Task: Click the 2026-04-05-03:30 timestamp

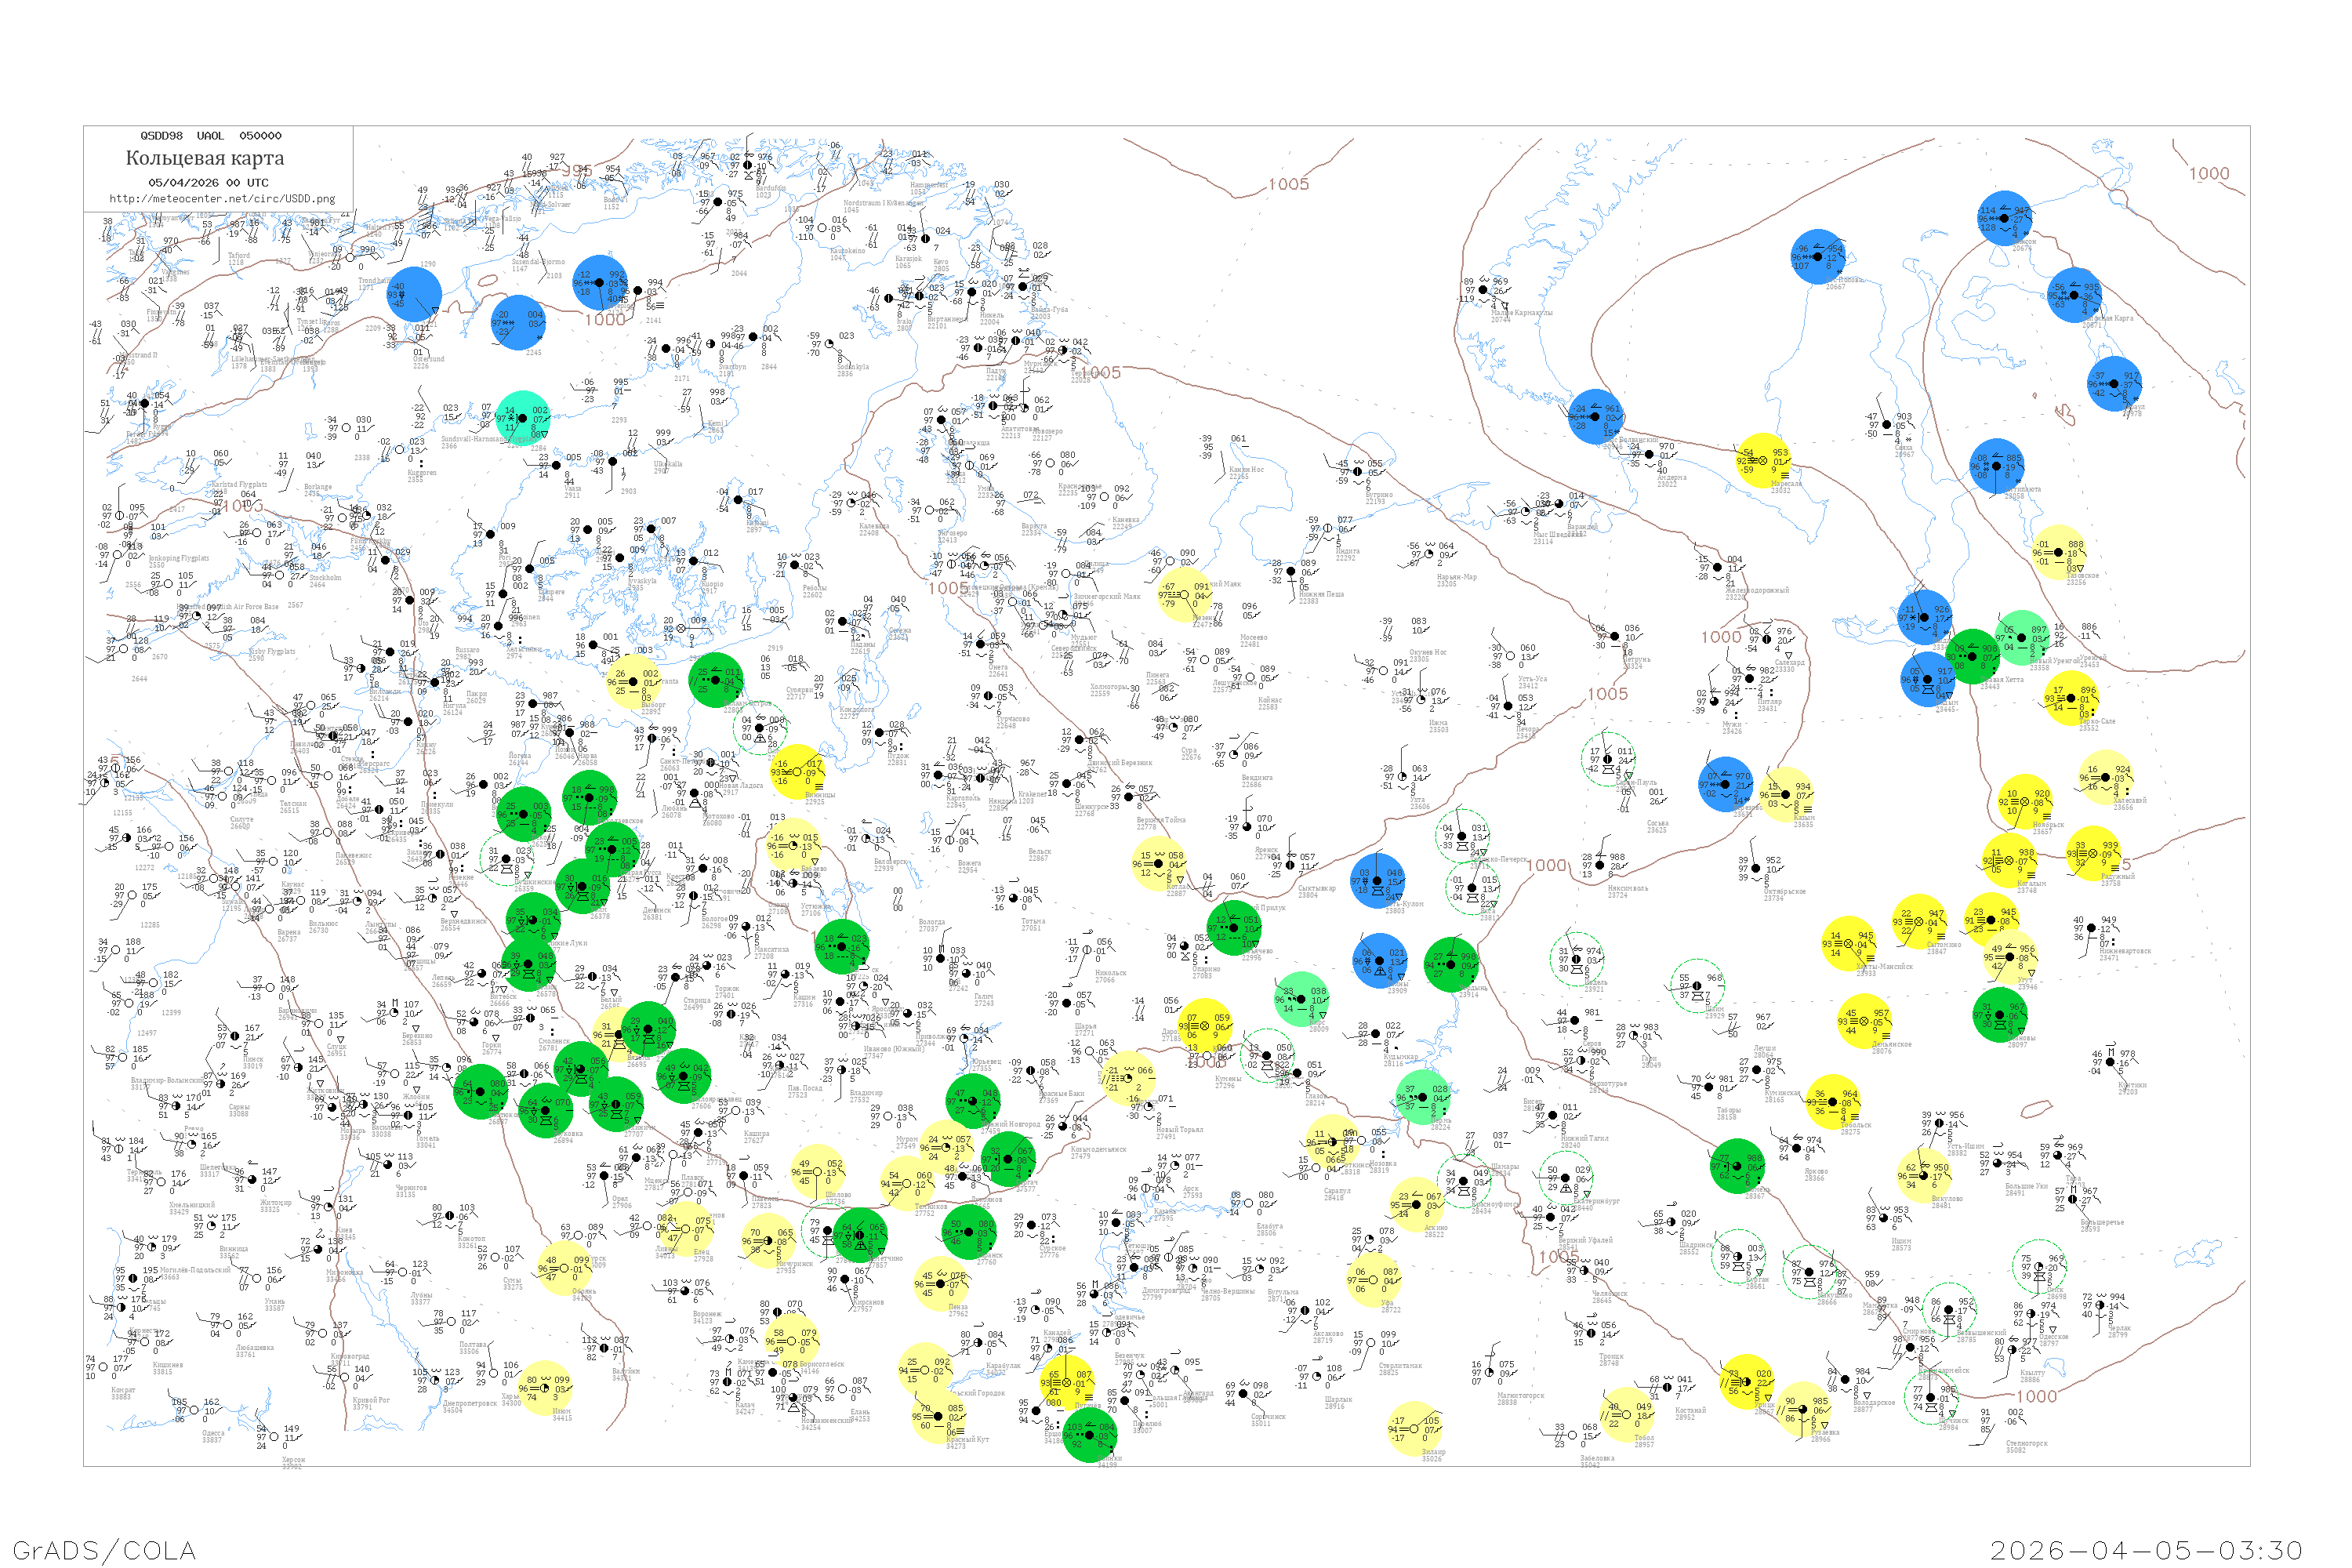Action: [x=2146, y=1550]
